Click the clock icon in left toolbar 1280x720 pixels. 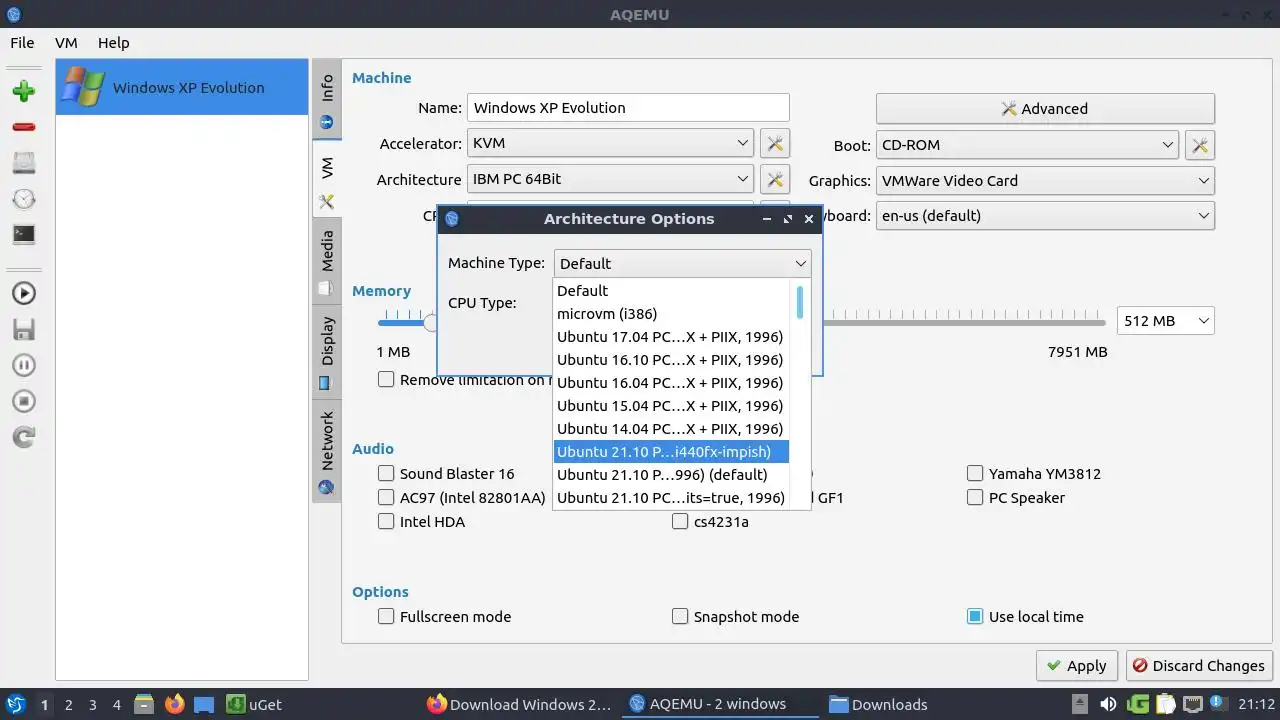[x=24, y=198]
